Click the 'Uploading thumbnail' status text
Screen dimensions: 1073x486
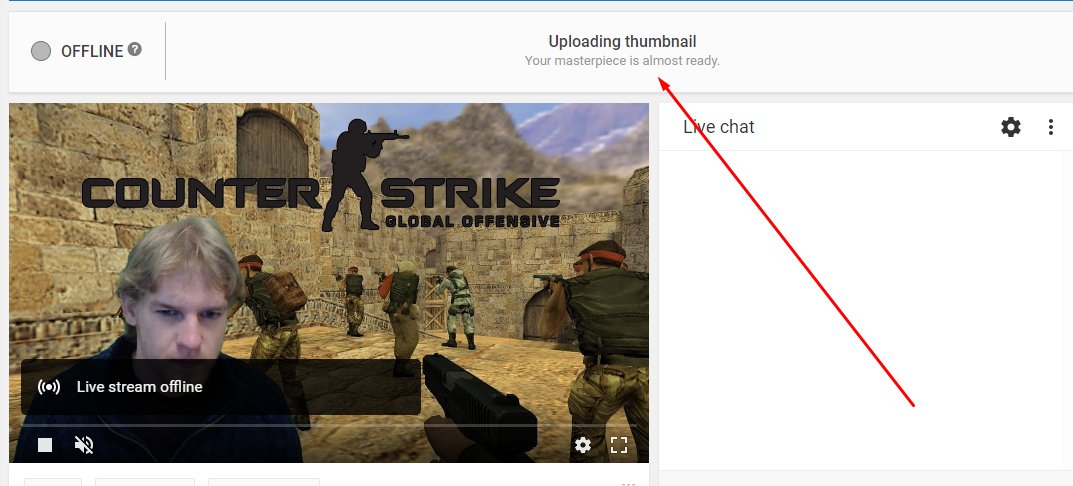click(622, 42)
